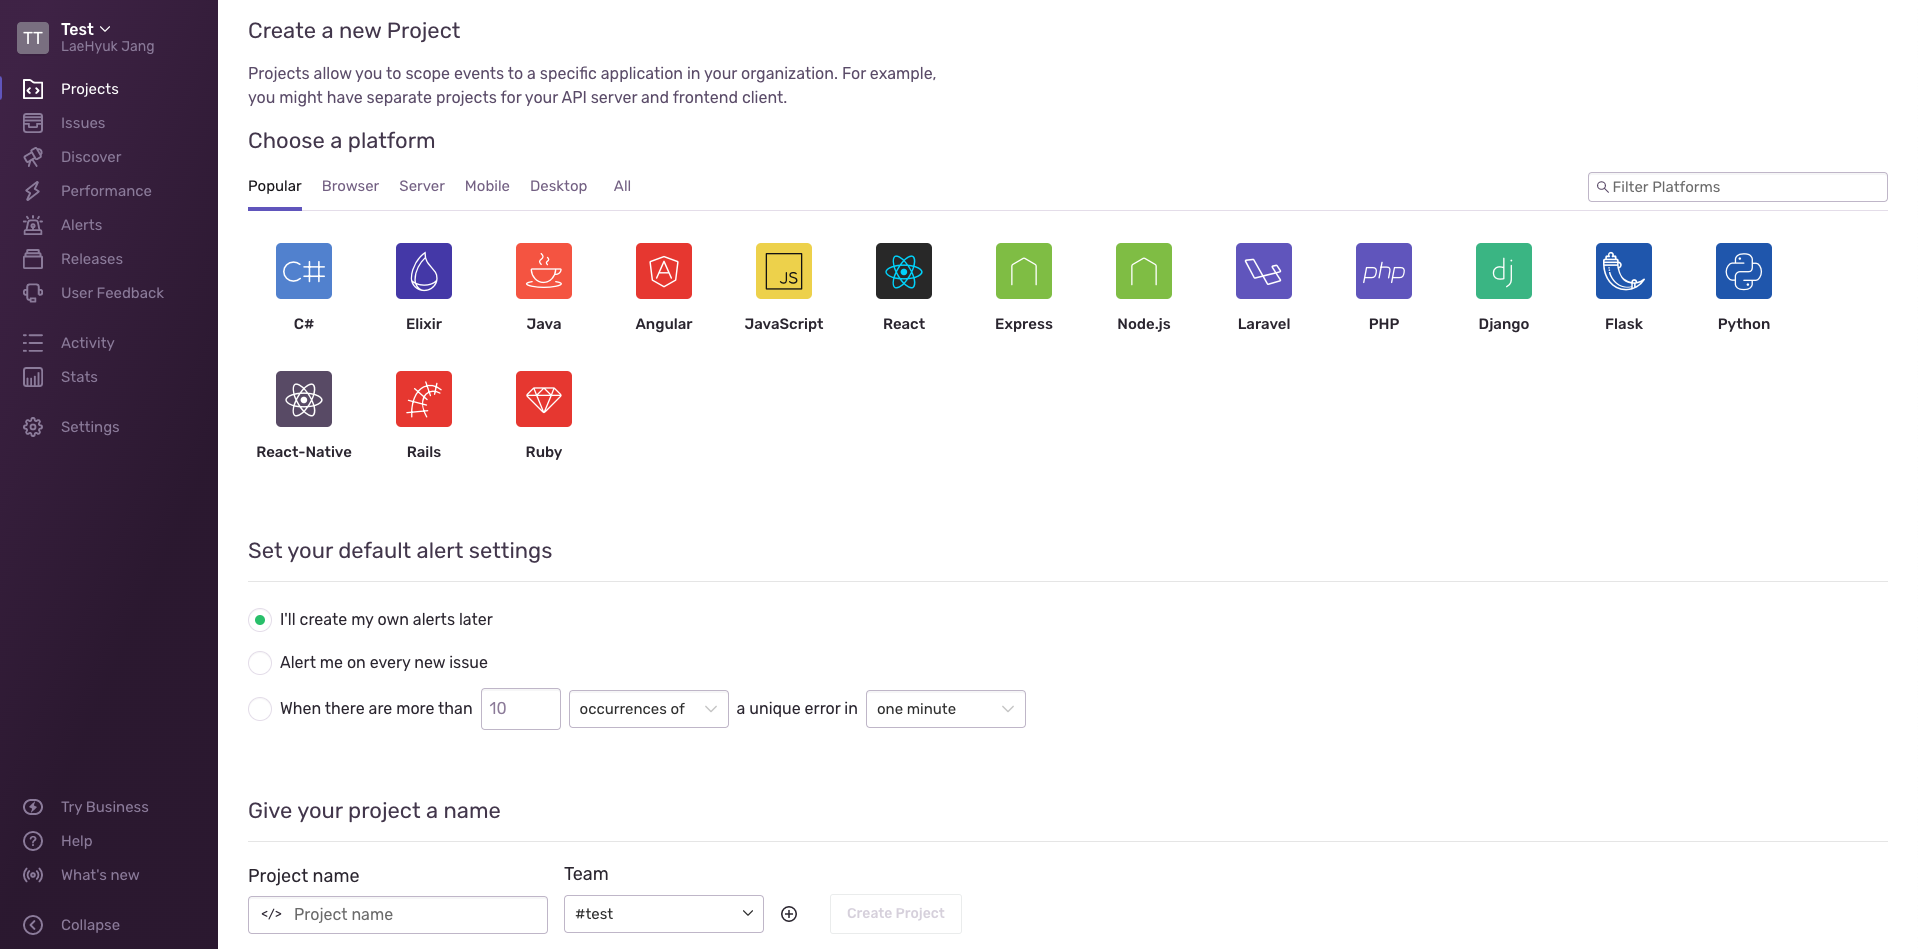Pick the Java platform icon

[x=544, y=271]
